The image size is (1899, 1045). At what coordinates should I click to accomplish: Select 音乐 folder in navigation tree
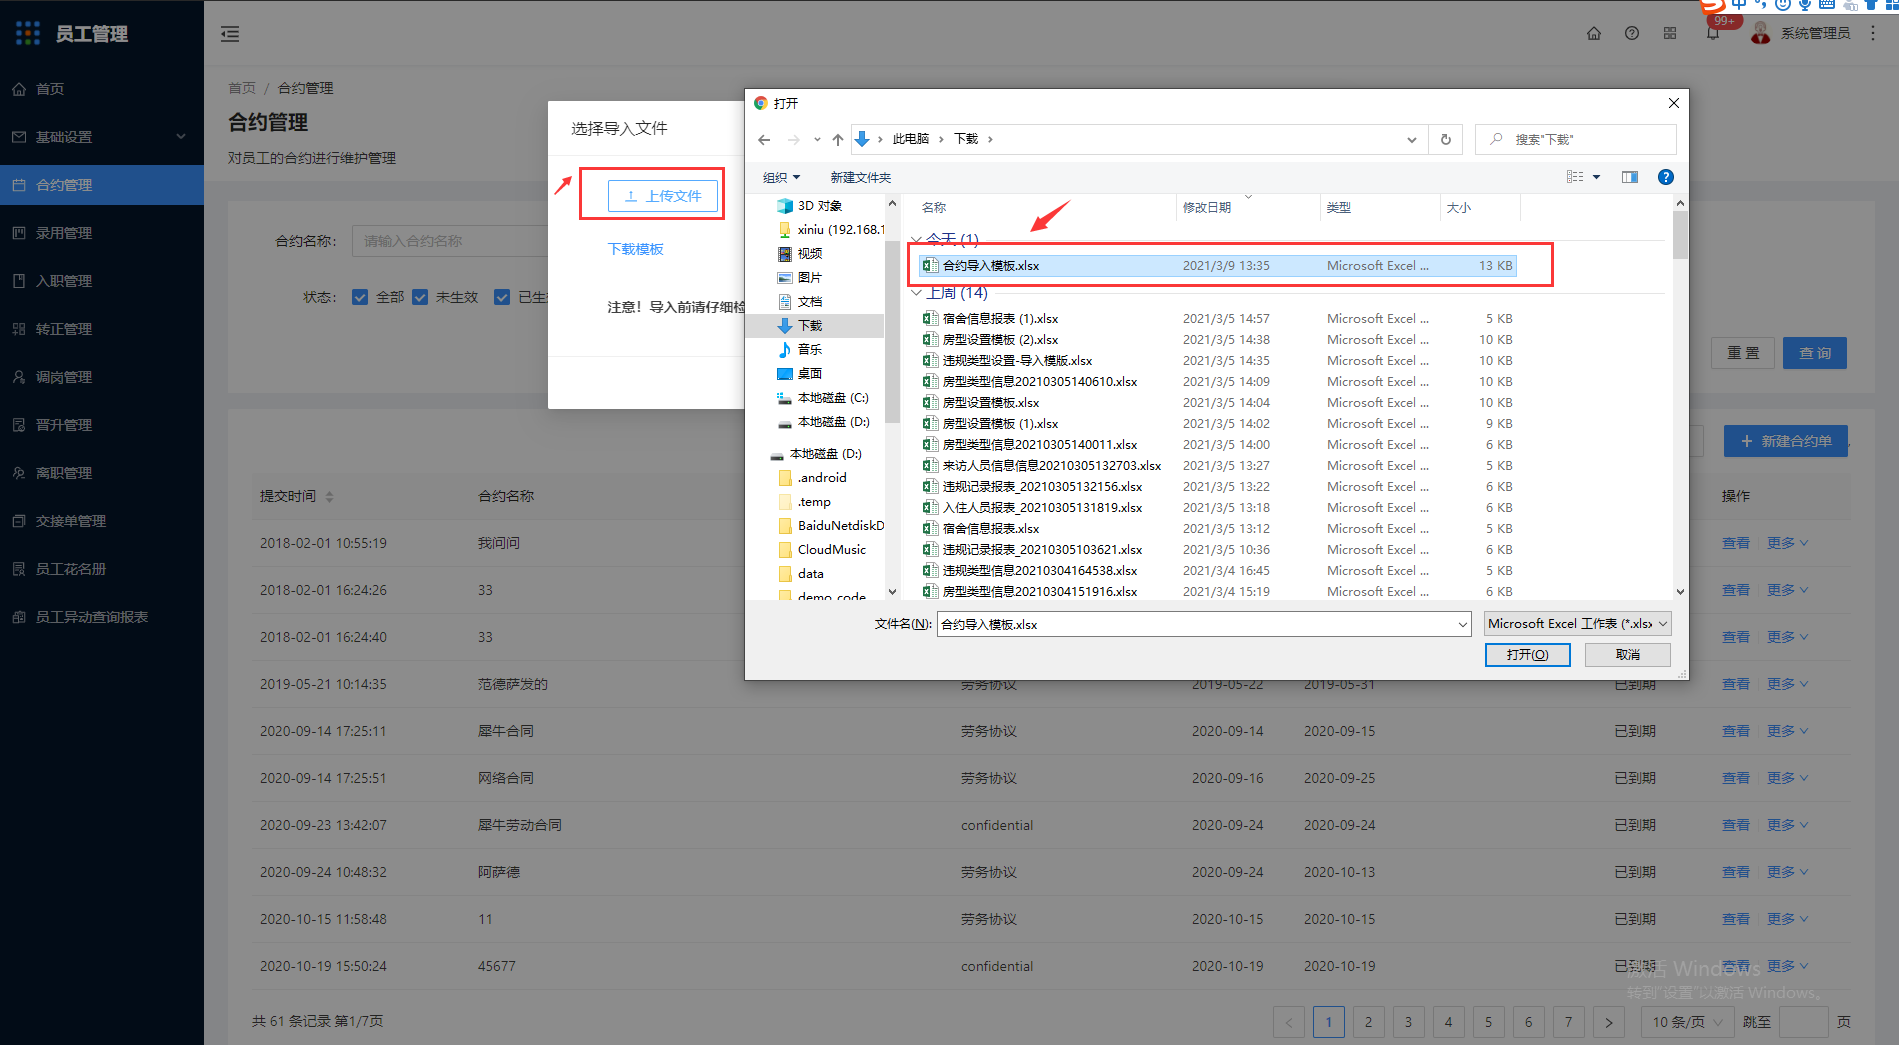809,349
